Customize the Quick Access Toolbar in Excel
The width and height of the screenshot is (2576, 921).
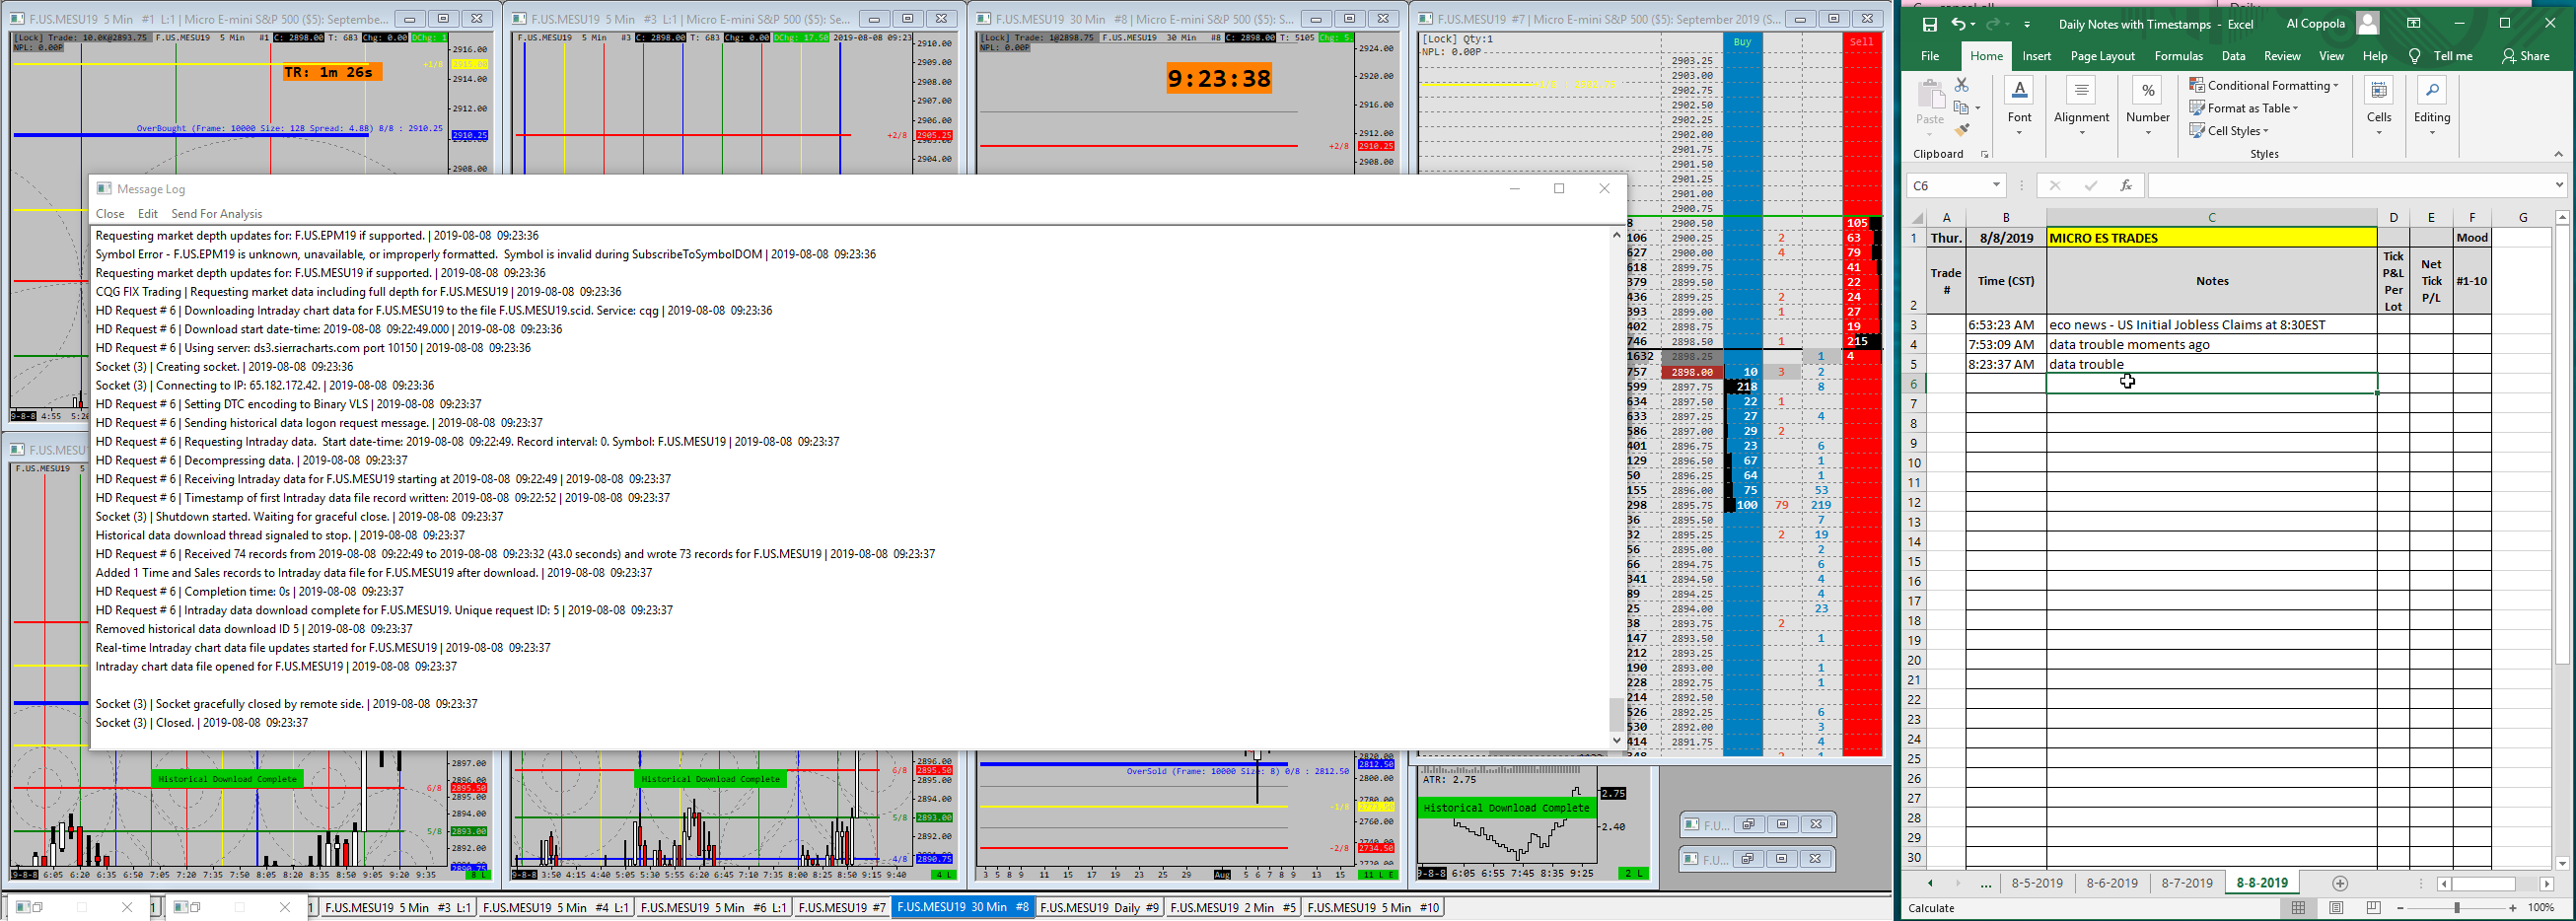click(2027, 24)
